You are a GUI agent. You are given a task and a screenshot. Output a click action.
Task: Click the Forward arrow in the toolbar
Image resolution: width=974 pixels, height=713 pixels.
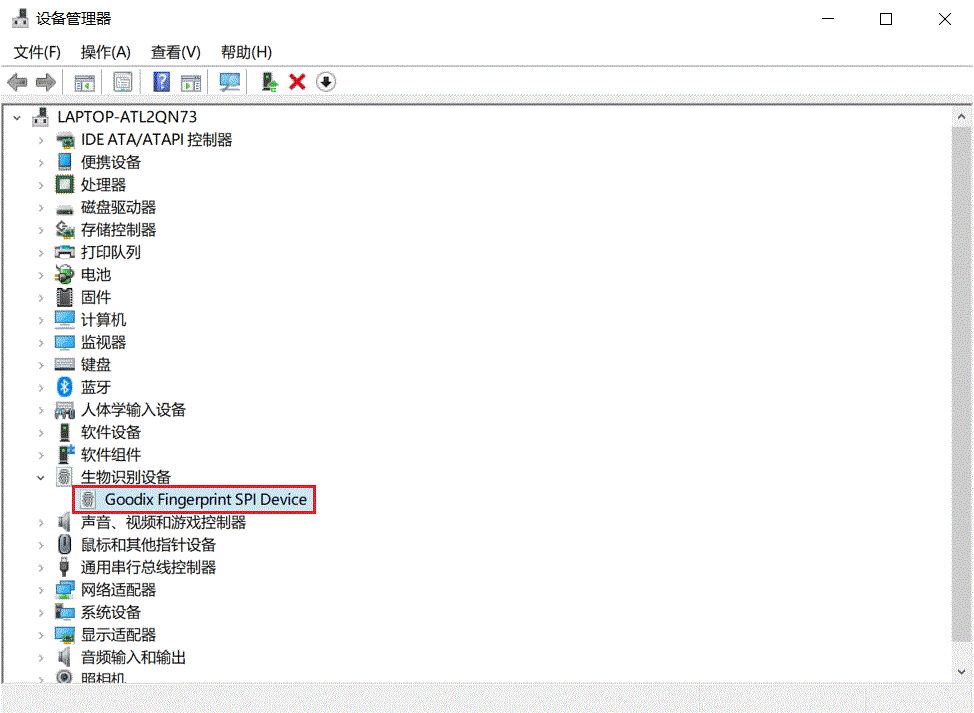click(x=46, y=82)
